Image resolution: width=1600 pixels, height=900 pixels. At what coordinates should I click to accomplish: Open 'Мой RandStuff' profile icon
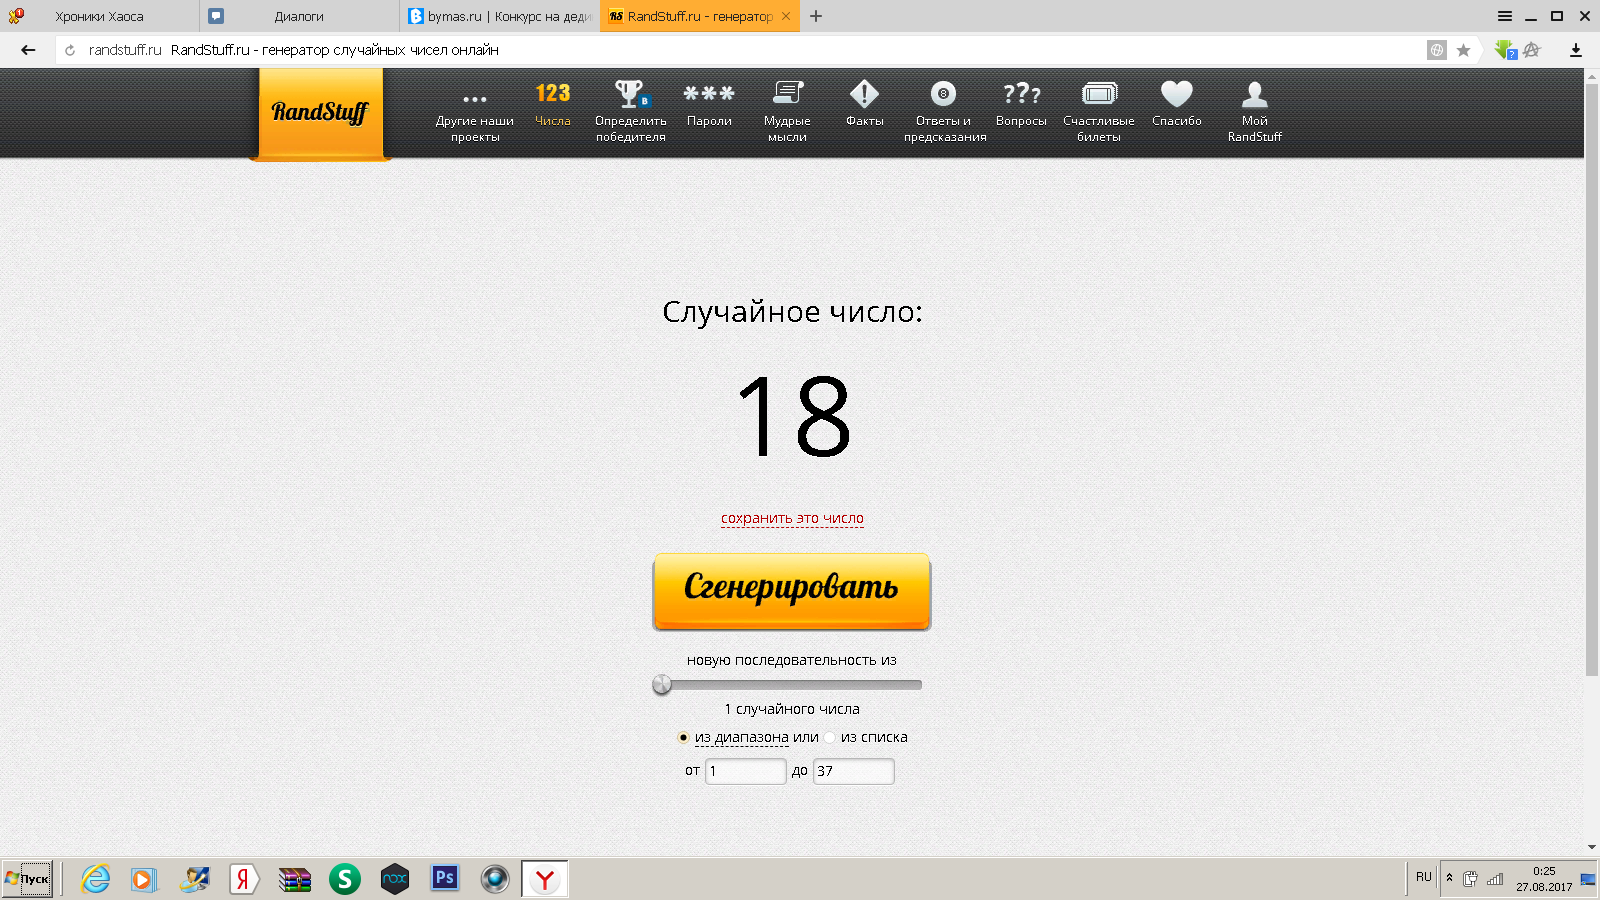coord(1254,95)
